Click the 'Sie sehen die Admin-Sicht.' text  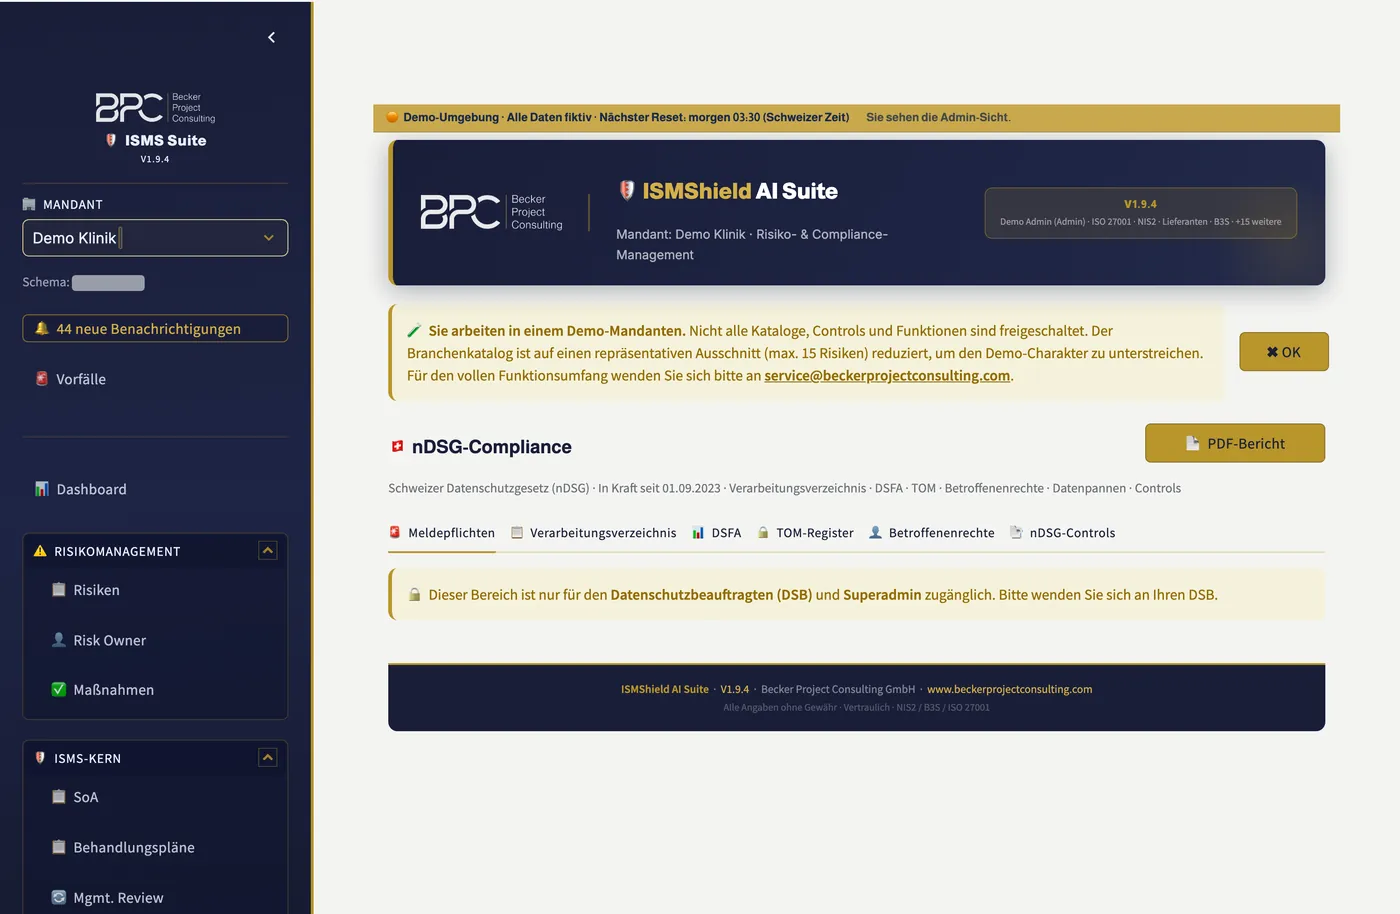point(938,117)
